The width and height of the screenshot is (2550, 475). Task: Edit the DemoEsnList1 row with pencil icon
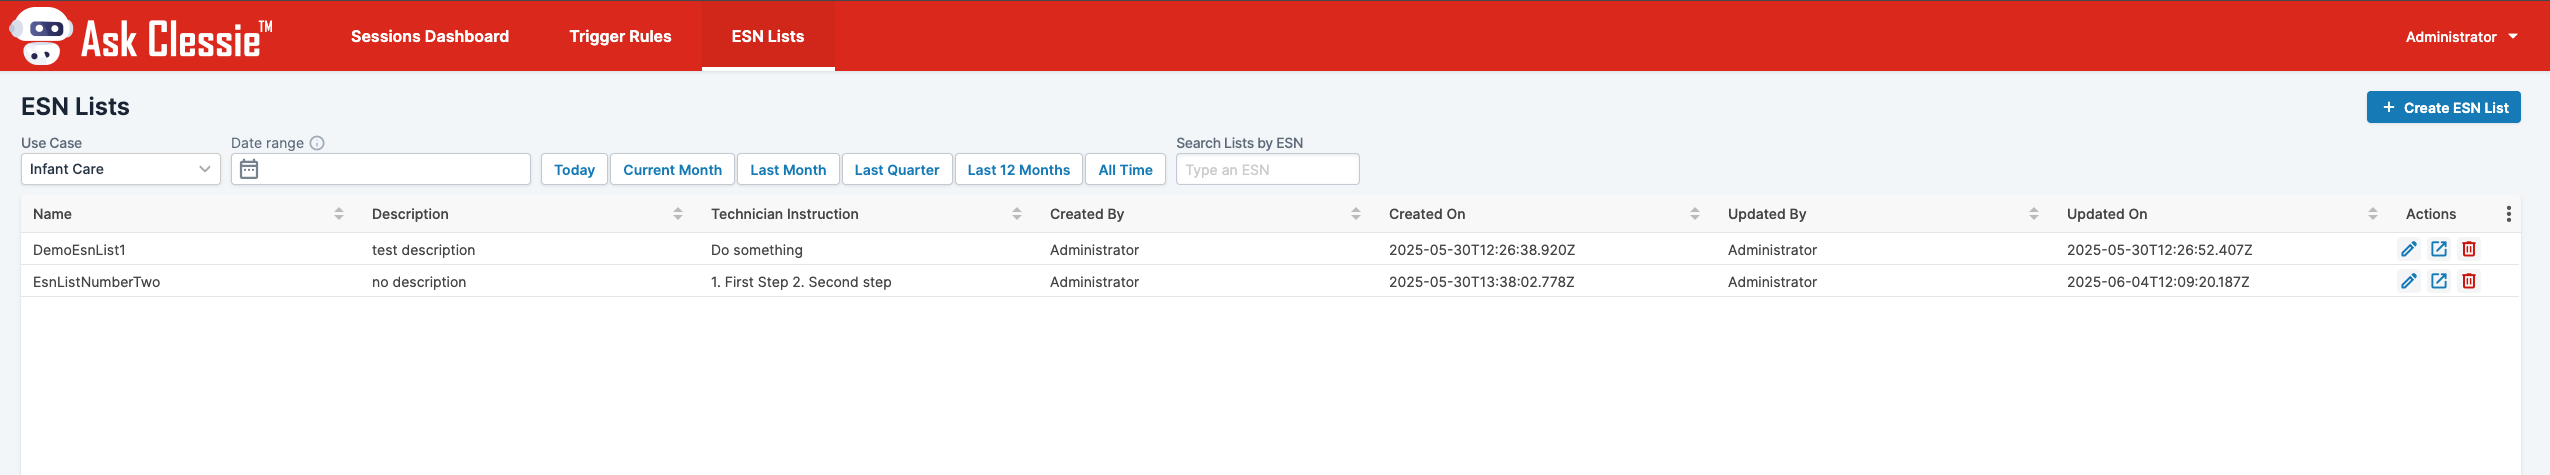[2408, 249]
